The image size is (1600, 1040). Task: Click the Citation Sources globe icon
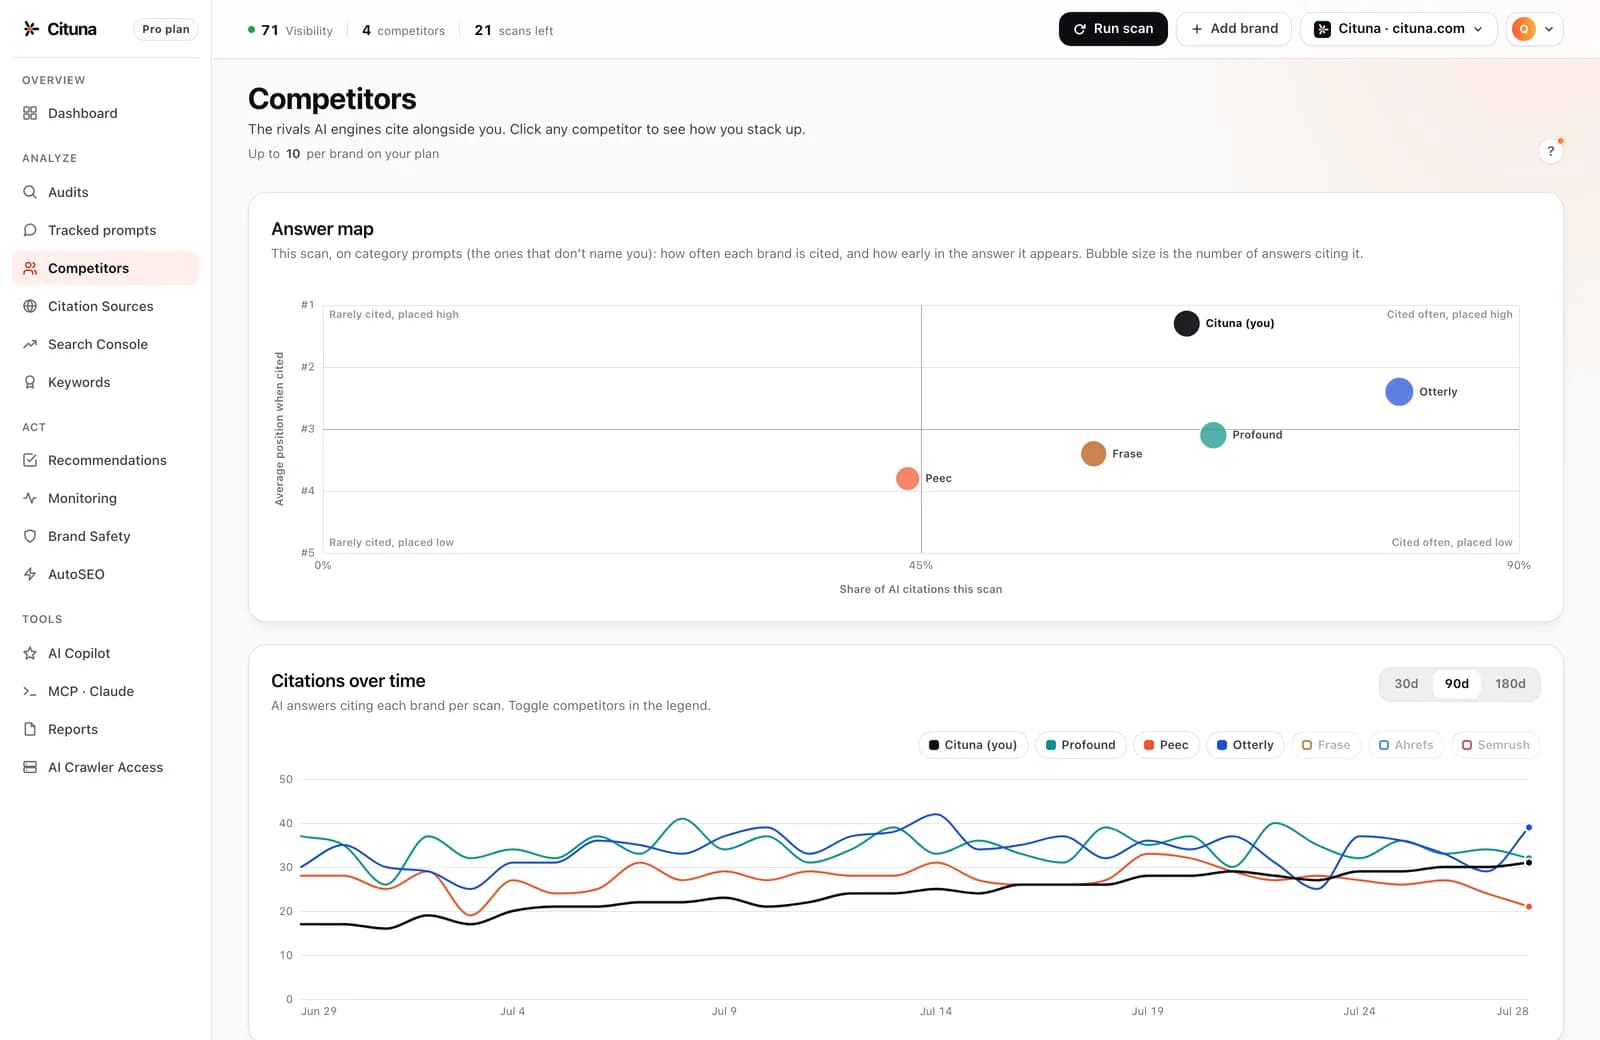point(30,306)
